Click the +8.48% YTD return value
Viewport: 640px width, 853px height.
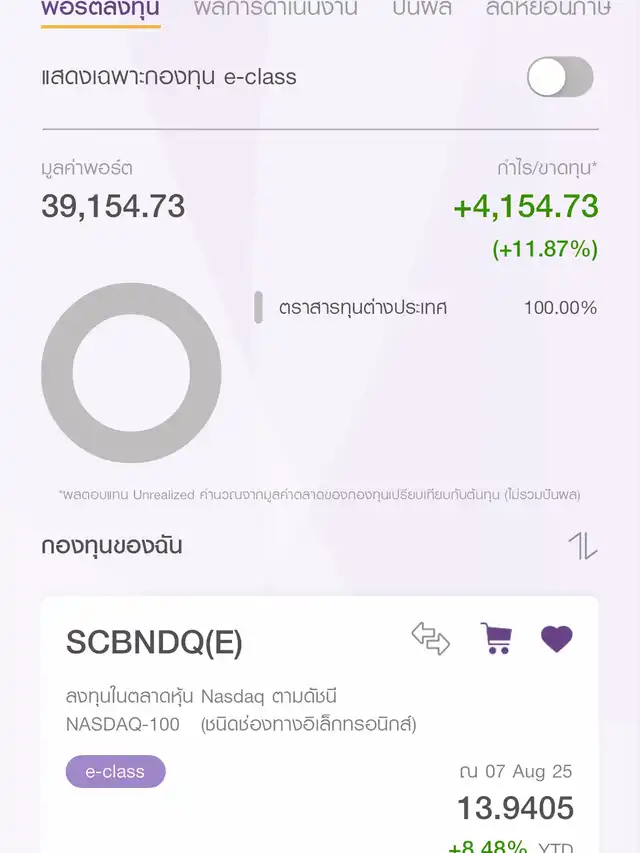(488, 846)
